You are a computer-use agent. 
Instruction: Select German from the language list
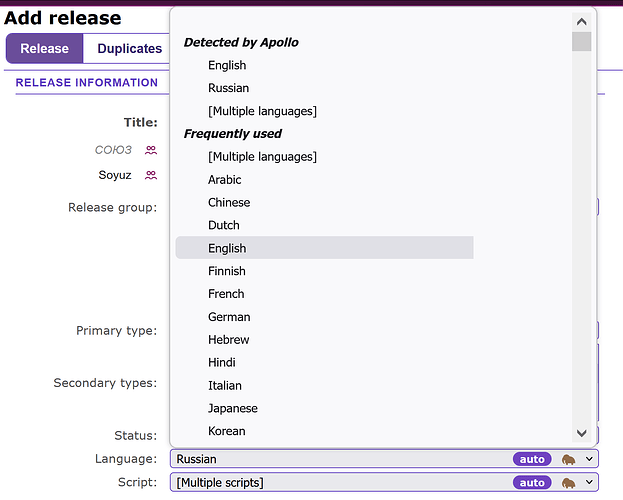coord(229,317)
